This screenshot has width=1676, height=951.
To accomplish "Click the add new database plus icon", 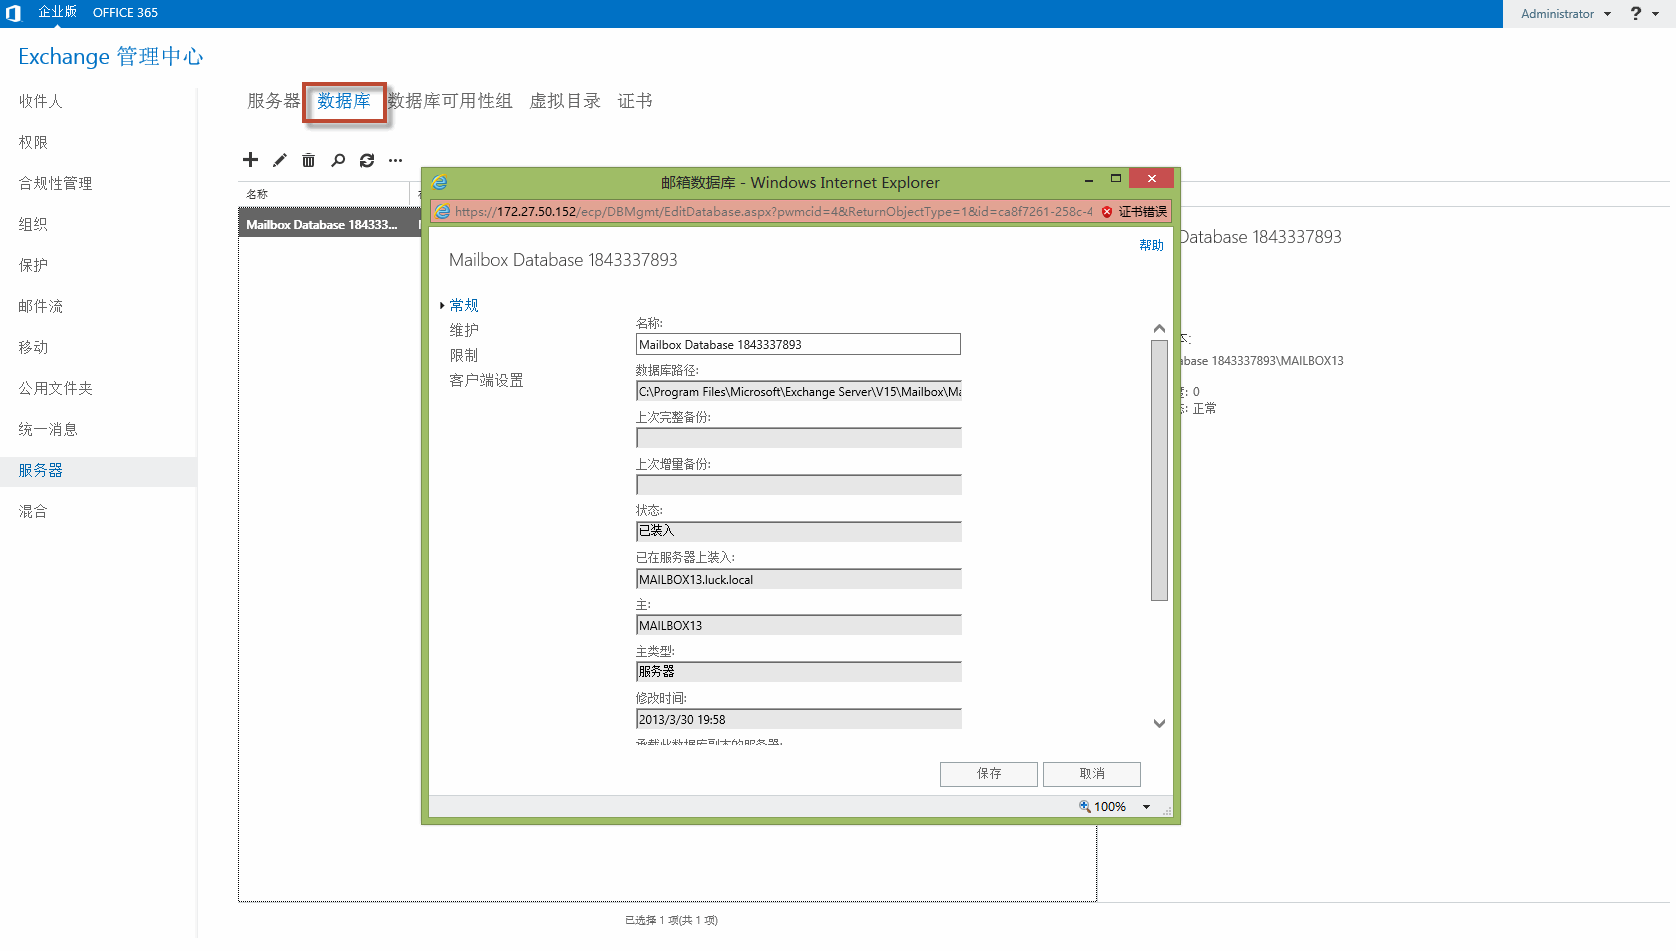I will [x=250, y=160].
